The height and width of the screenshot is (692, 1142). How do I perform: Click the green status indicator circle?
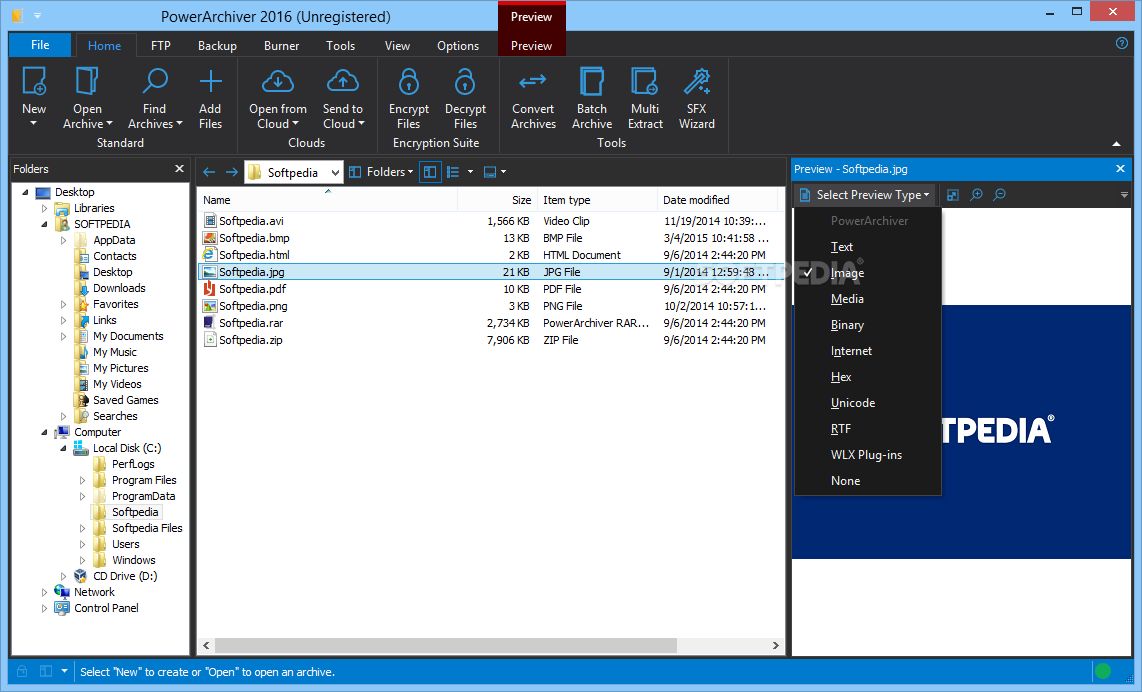coord(1103,671)
